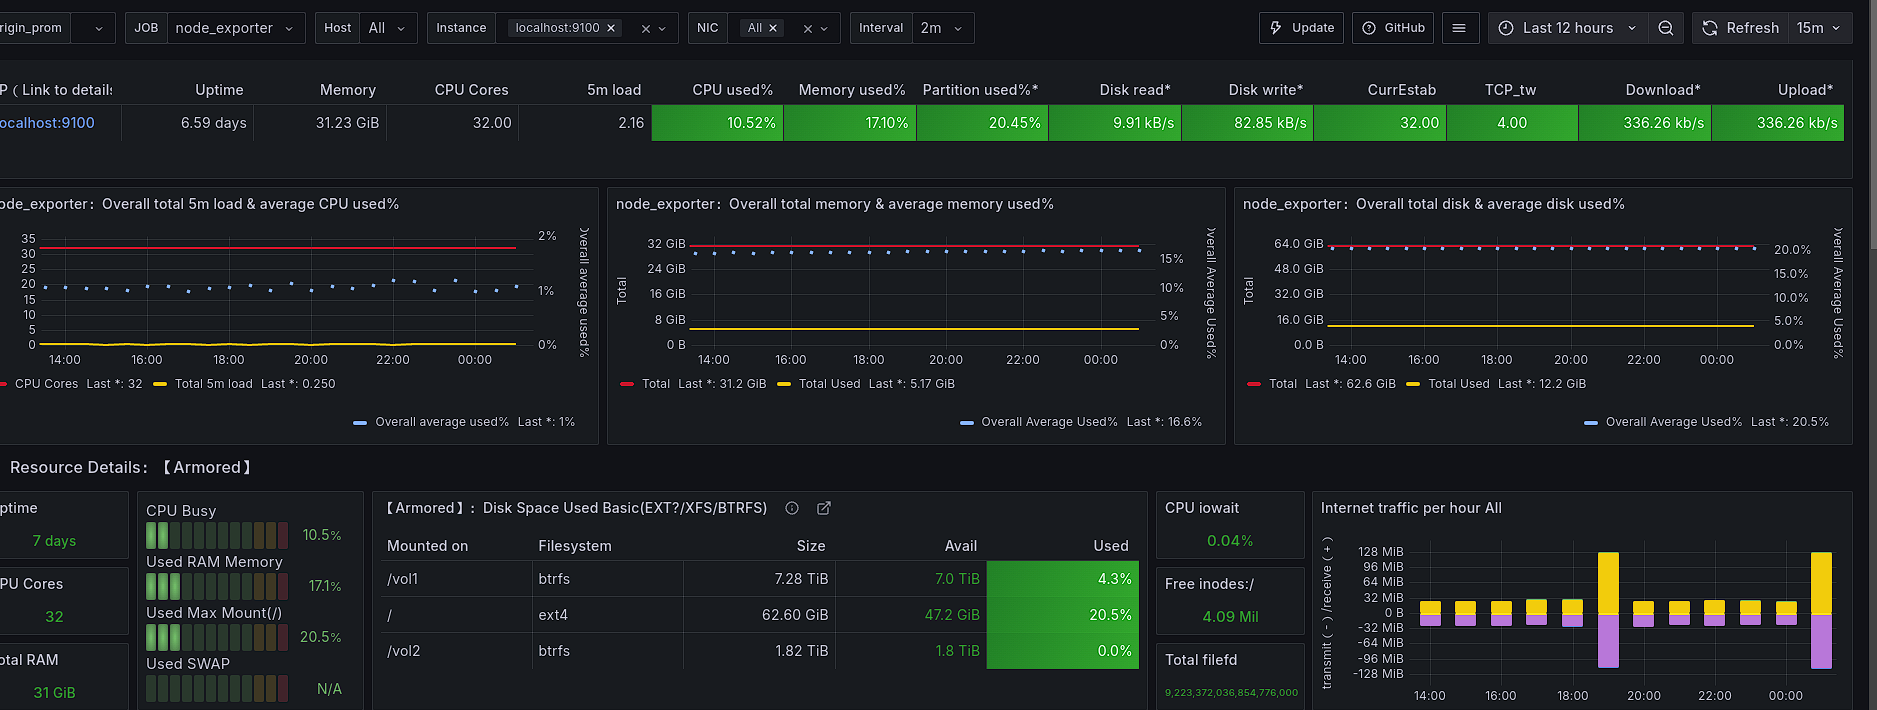Toggle Overall Average Used% in disk legend
The image size is (1877, 710).
coord(1673,422)
